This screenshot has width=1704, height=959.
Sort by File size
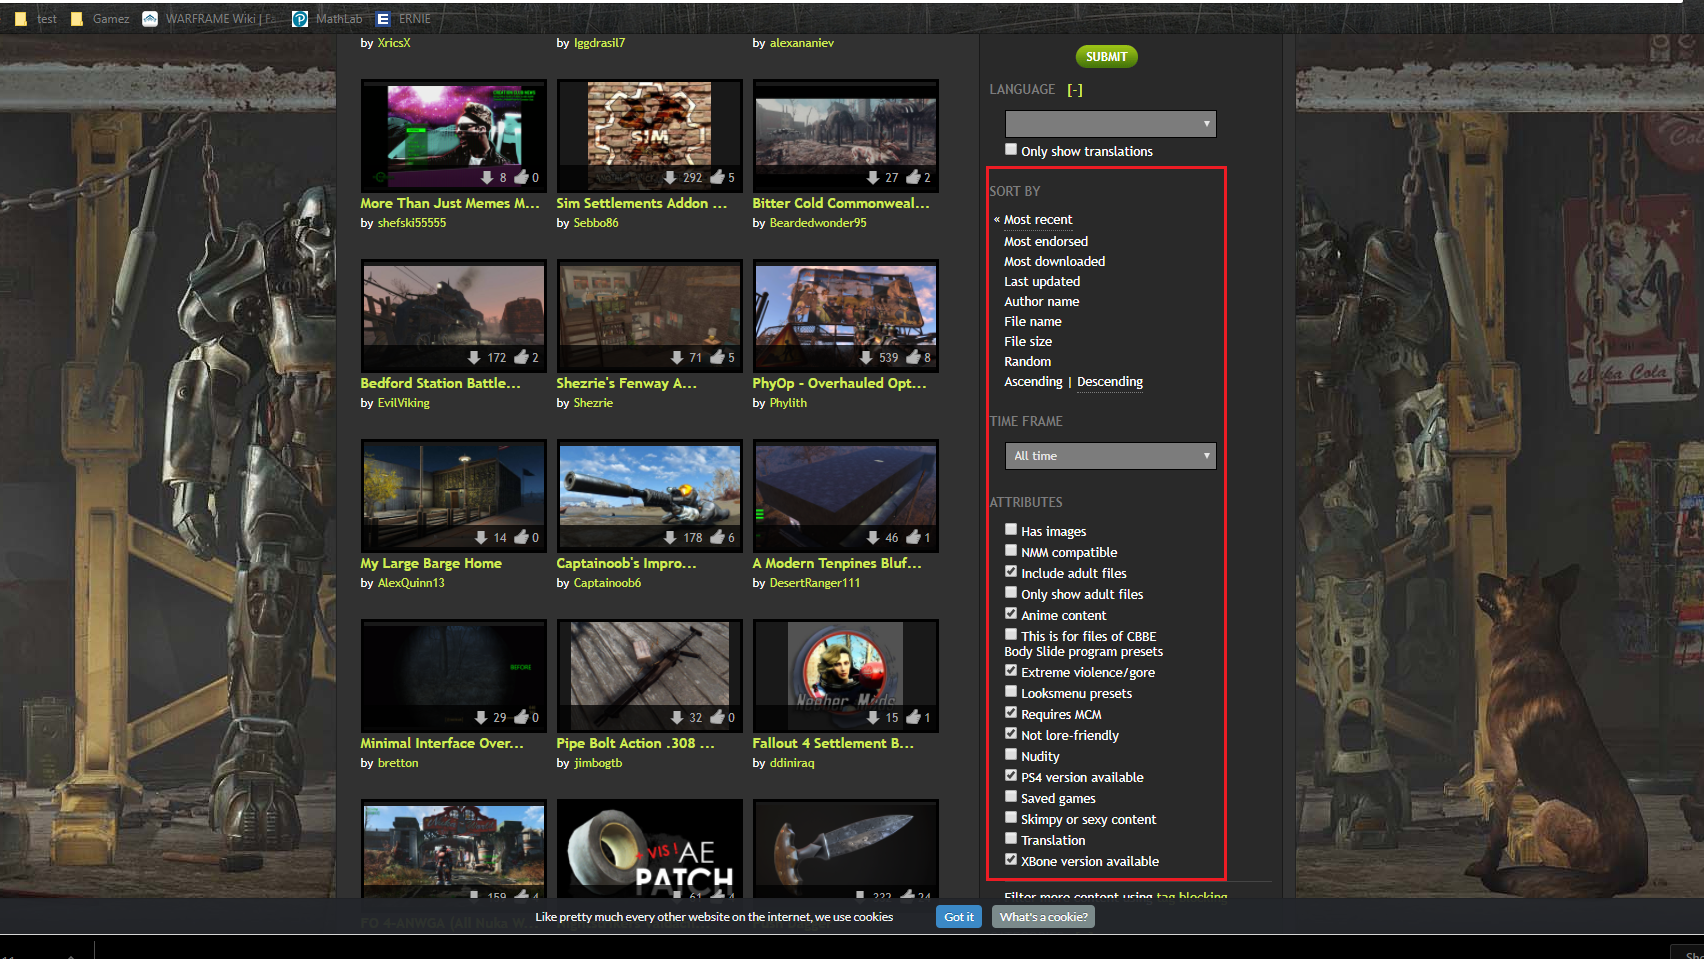coord(1028,341)
